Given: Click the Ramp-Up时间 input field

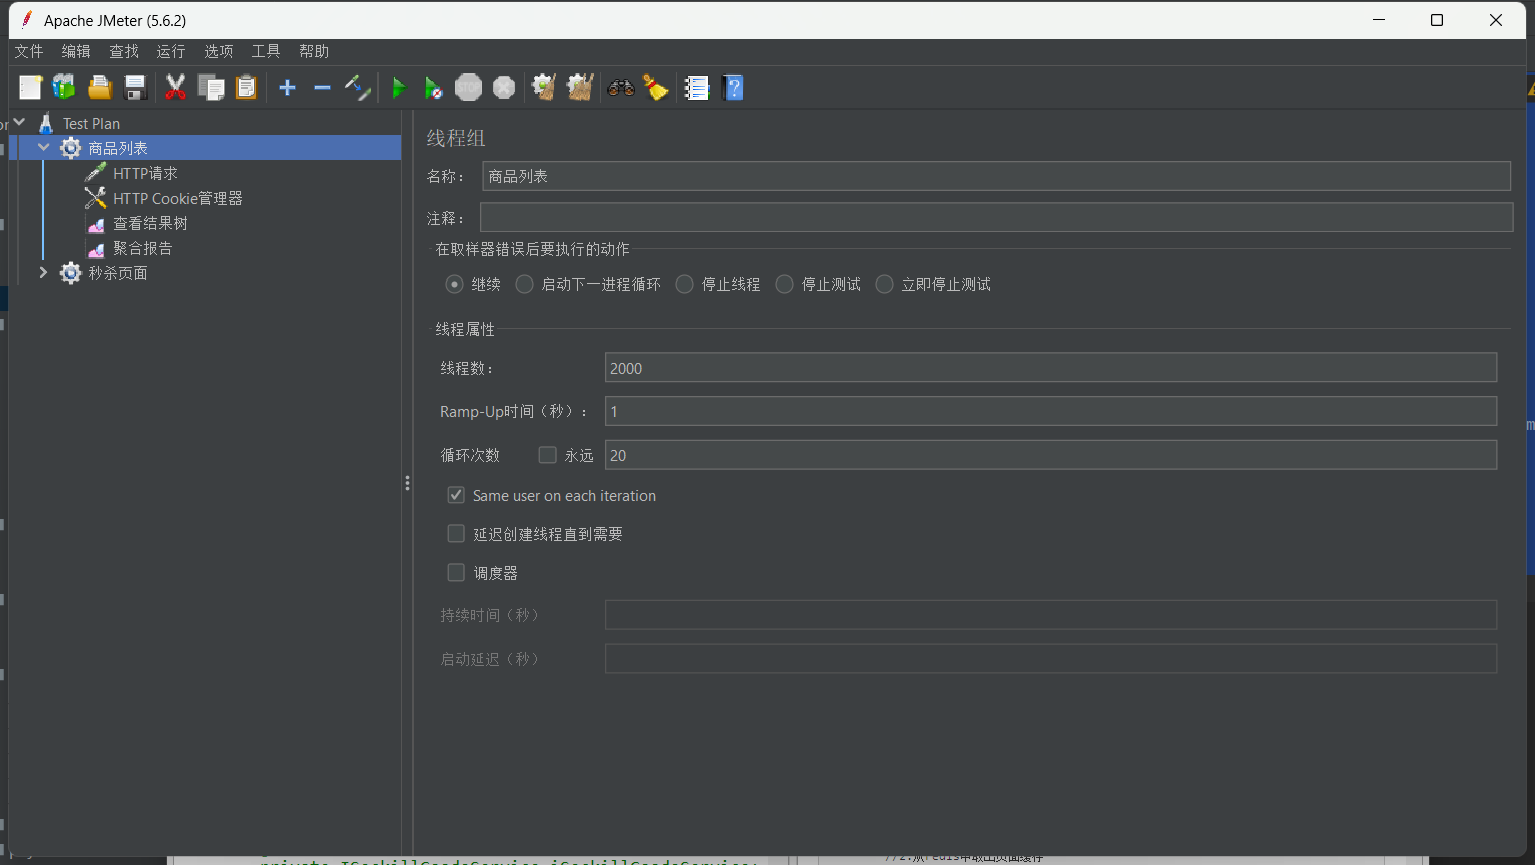Looking at the screenshot, I should (1051, 411).
